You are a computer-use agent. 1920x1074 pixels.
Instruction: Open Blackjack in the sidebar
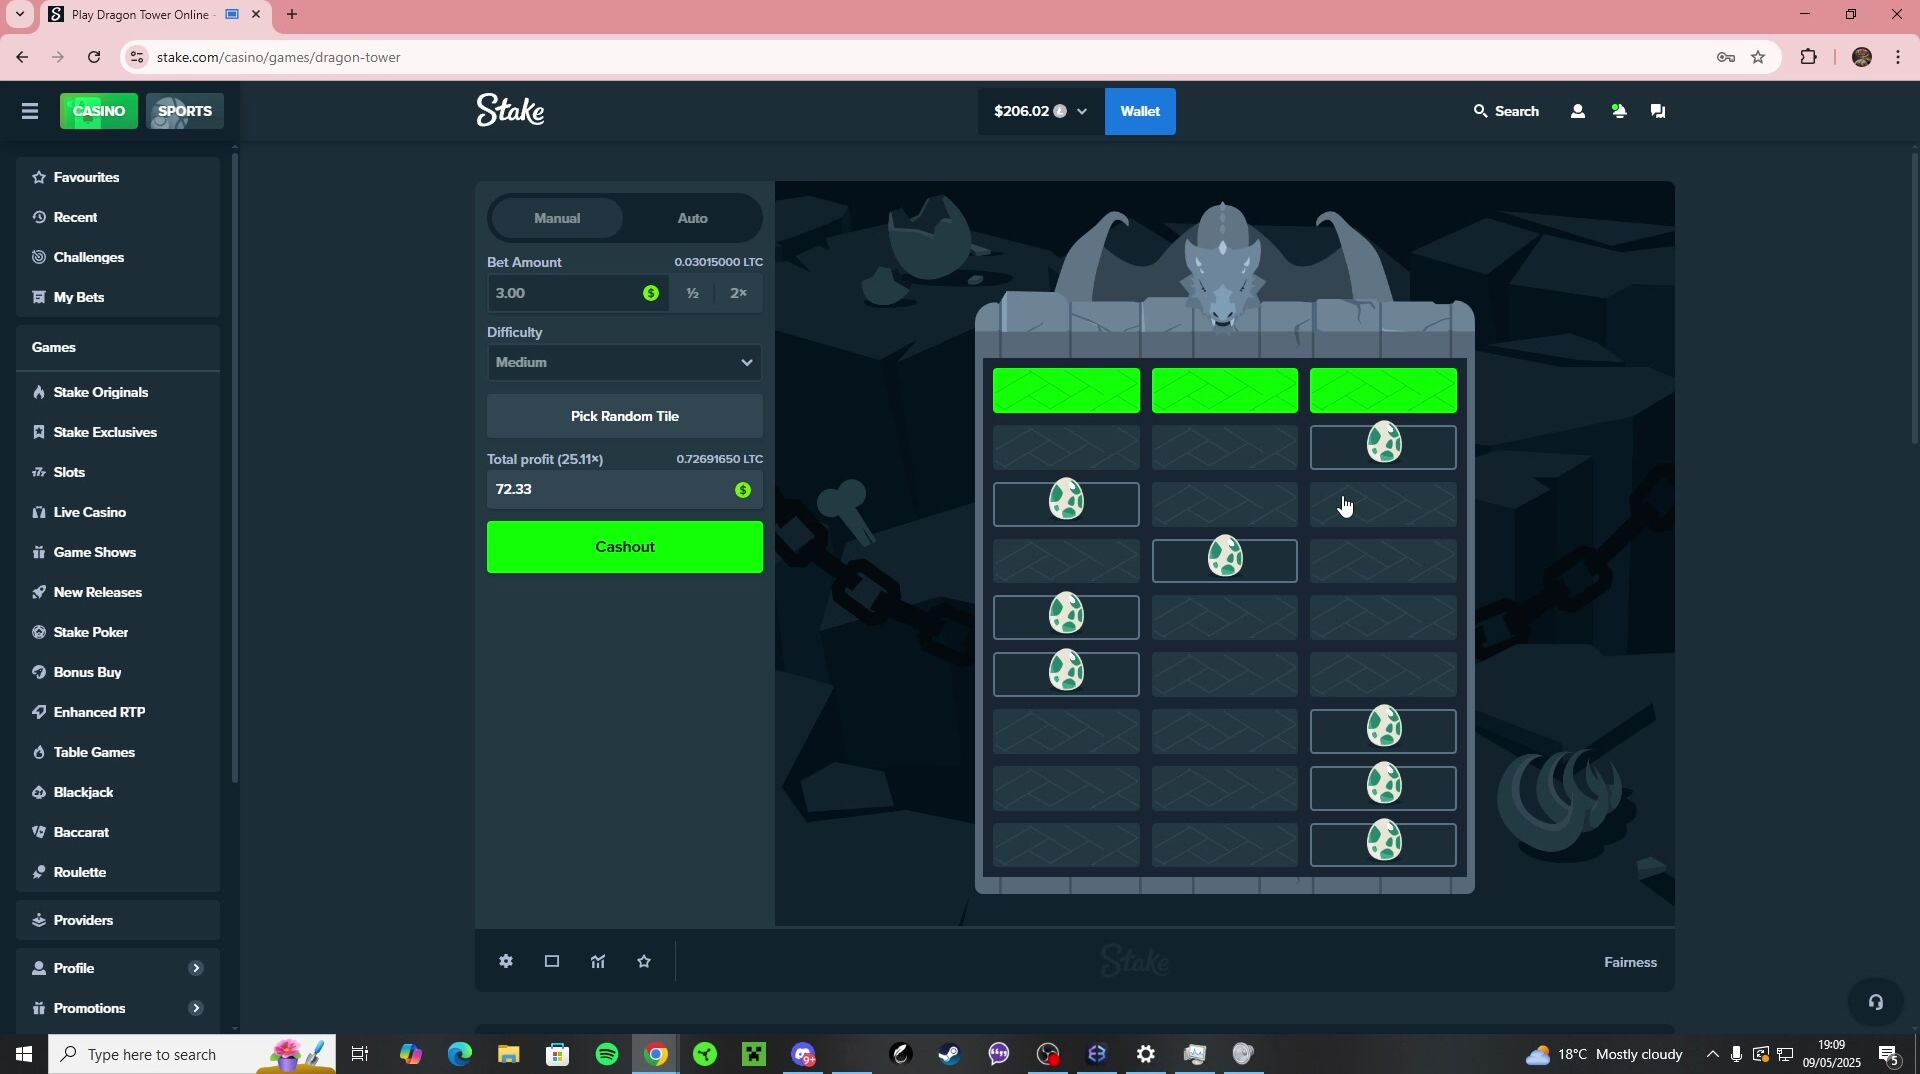click(x=118, y=792)
